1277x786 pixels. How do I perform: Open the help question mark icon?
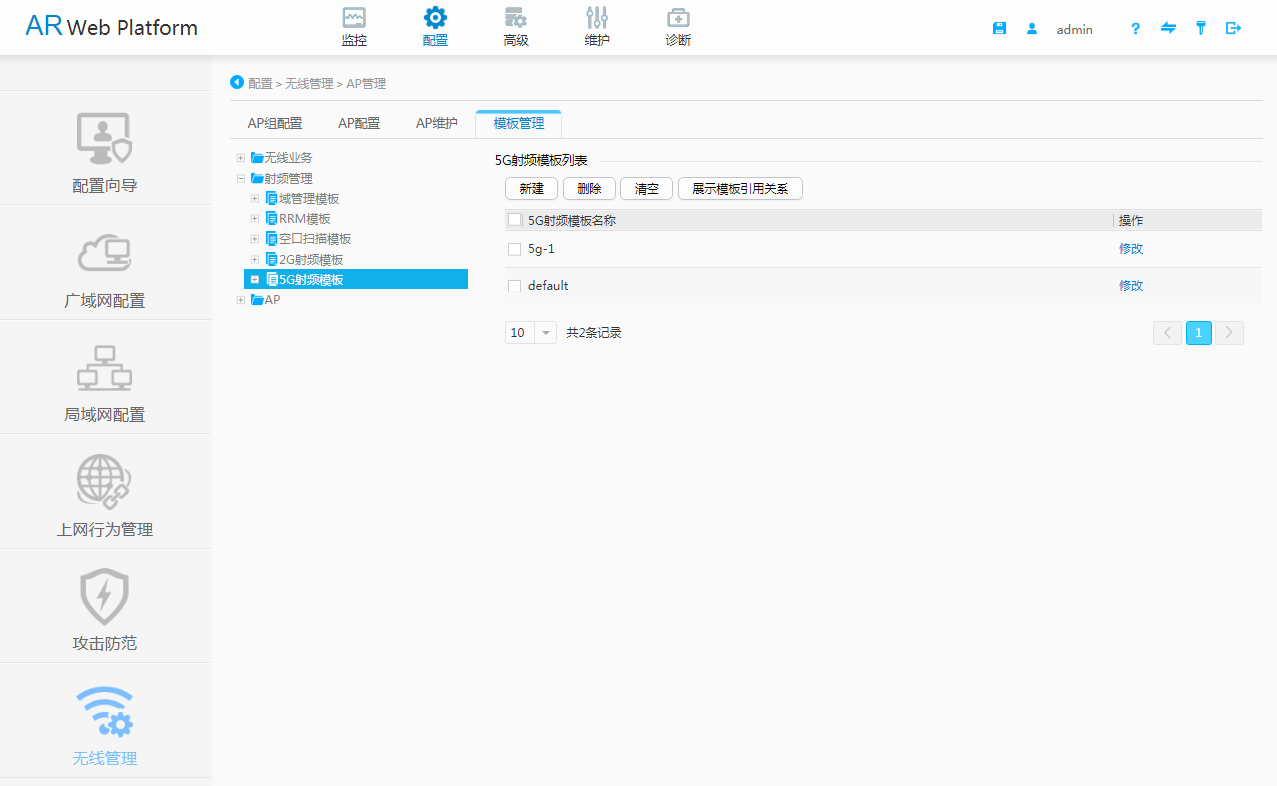[1135, 29]
